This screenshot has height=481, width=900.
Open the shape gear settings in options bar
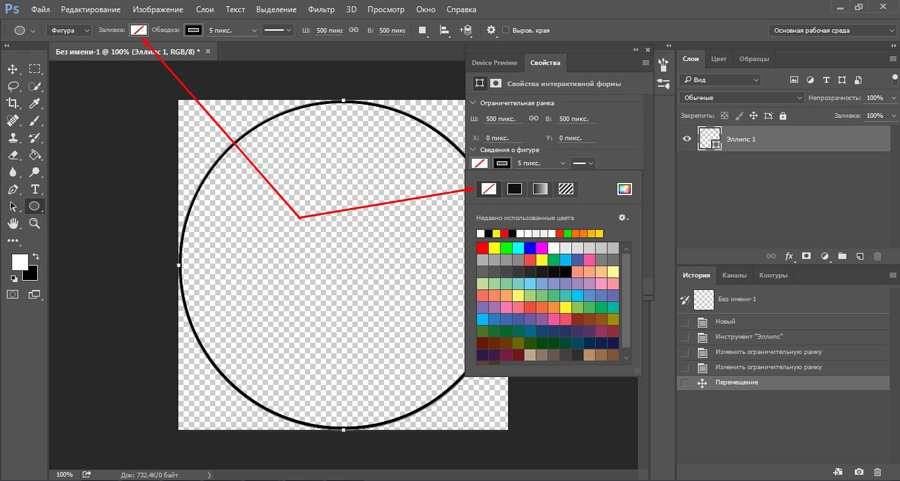pyautogui.click(x=491, y=30)
